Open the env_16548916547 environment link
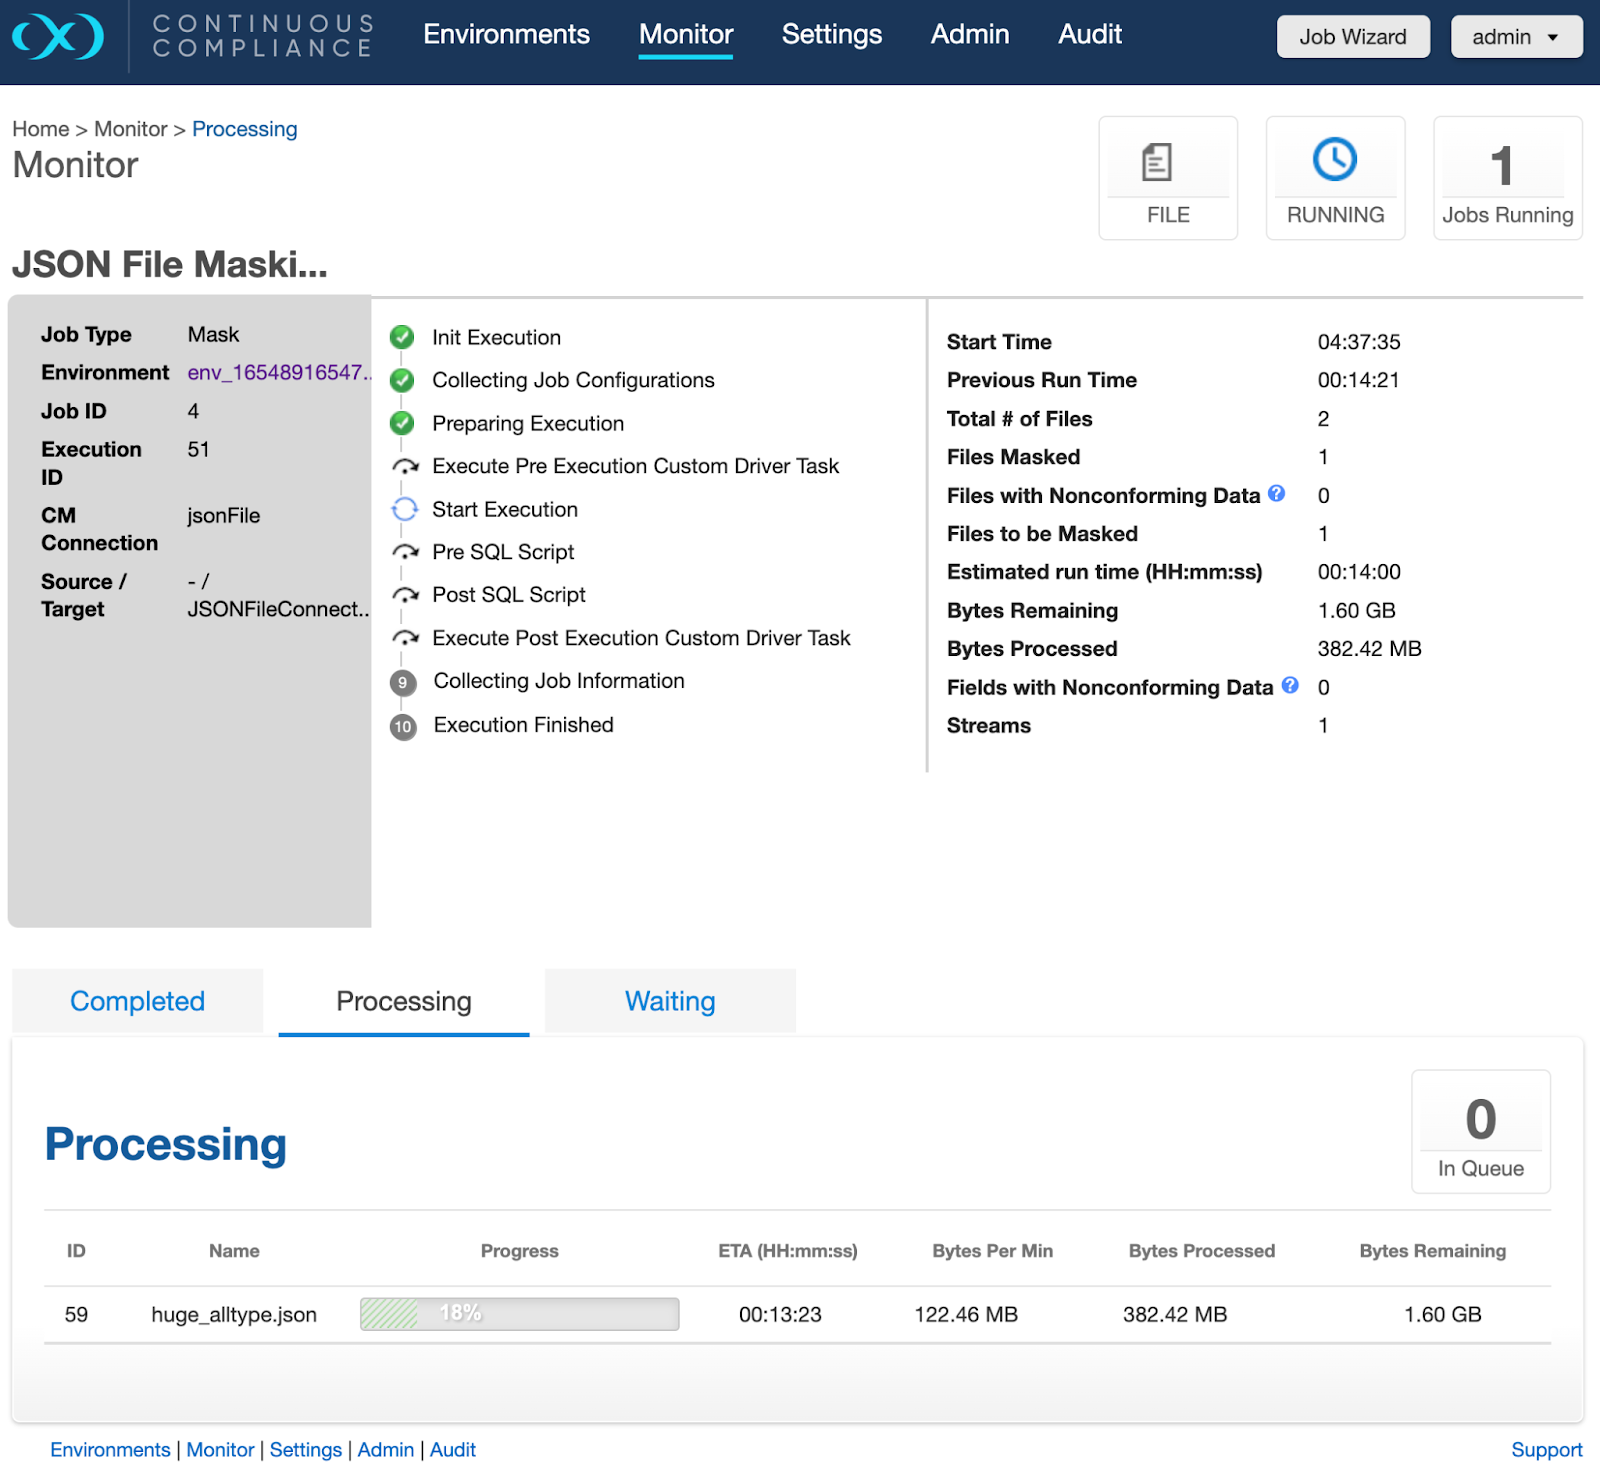The width and height of the screenshot is (1600, 1470). [x=277, y=373]
